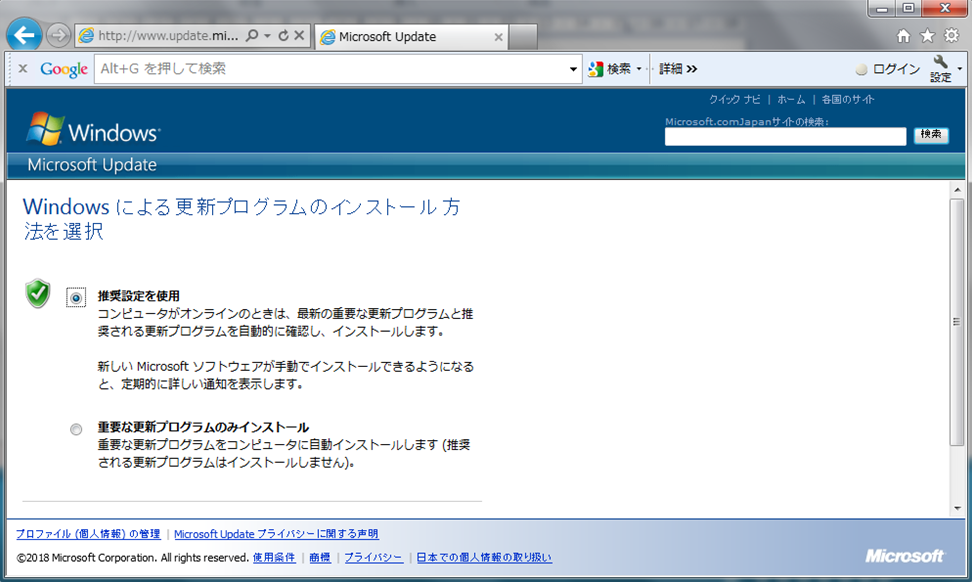Screen dimensions: 972x582
Task: Expand the Google search box dropdown
Action: [x=573, y=69]
